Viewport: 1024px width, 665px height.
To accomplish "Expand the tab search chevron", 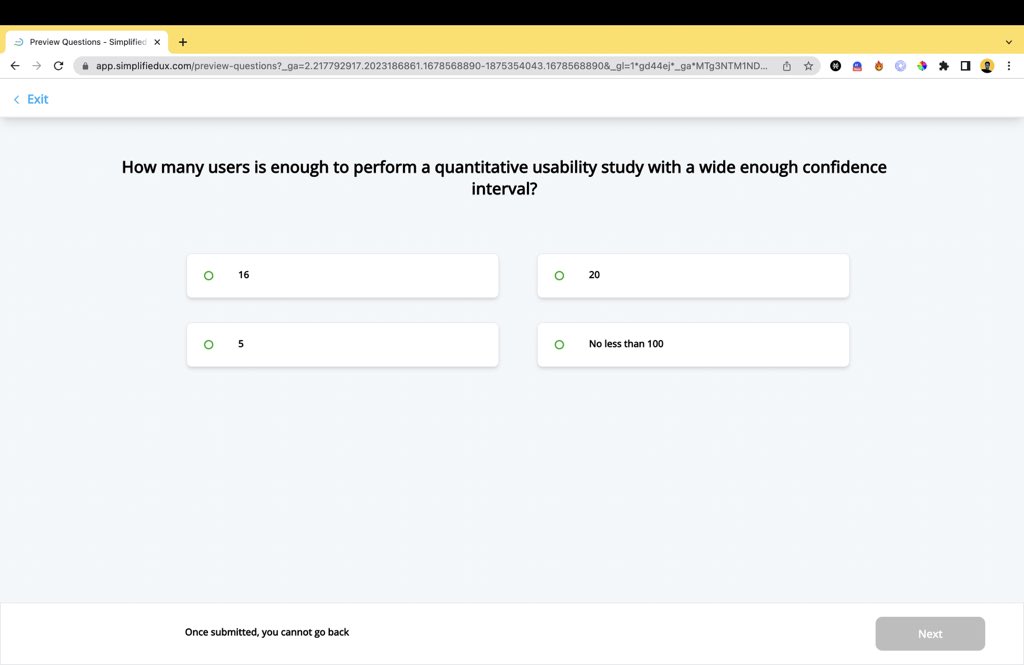I will 1009,41.
